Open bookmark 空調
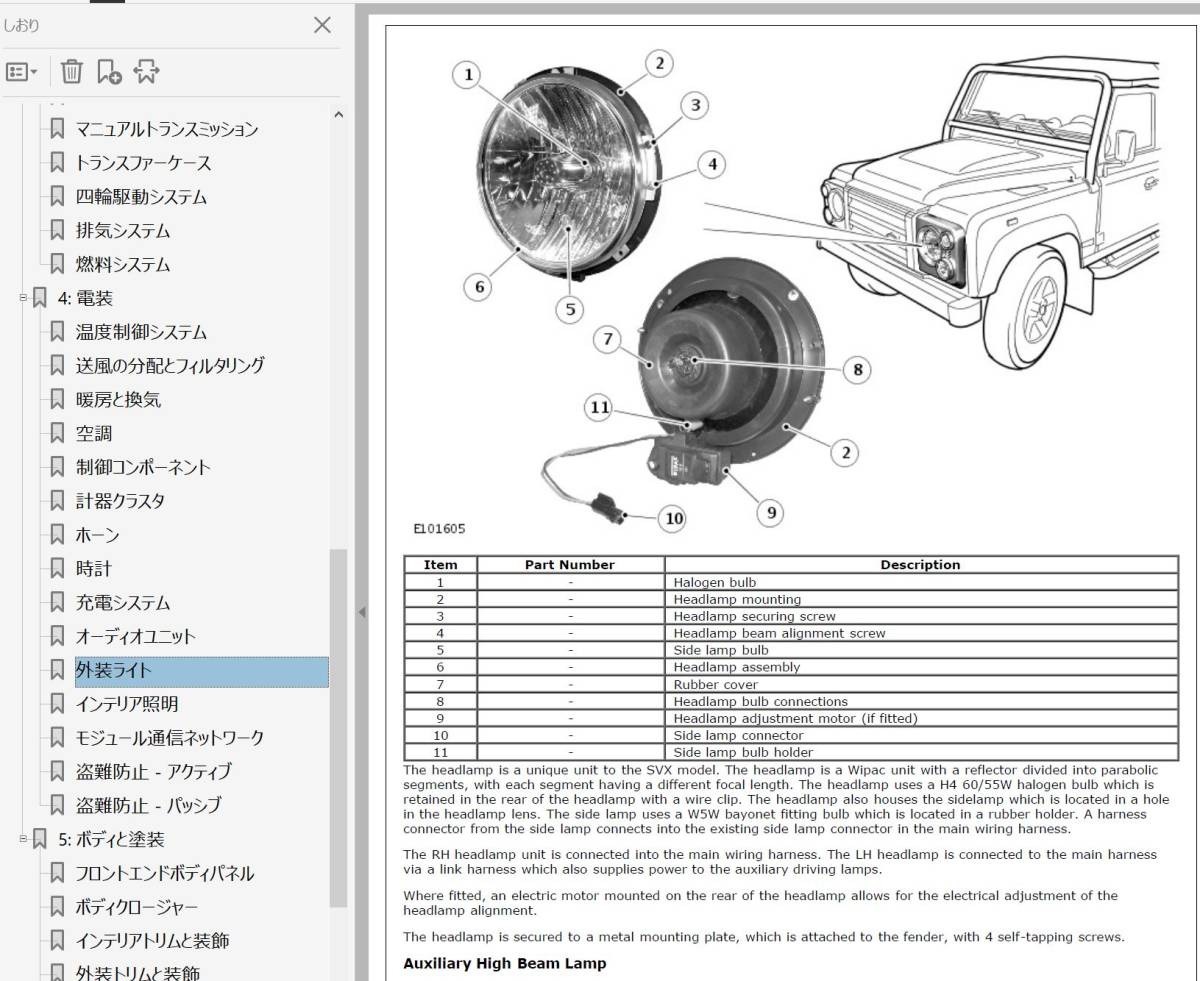Image resolution: width=1200 pixels, height=981 pixels. coord(94,434)
